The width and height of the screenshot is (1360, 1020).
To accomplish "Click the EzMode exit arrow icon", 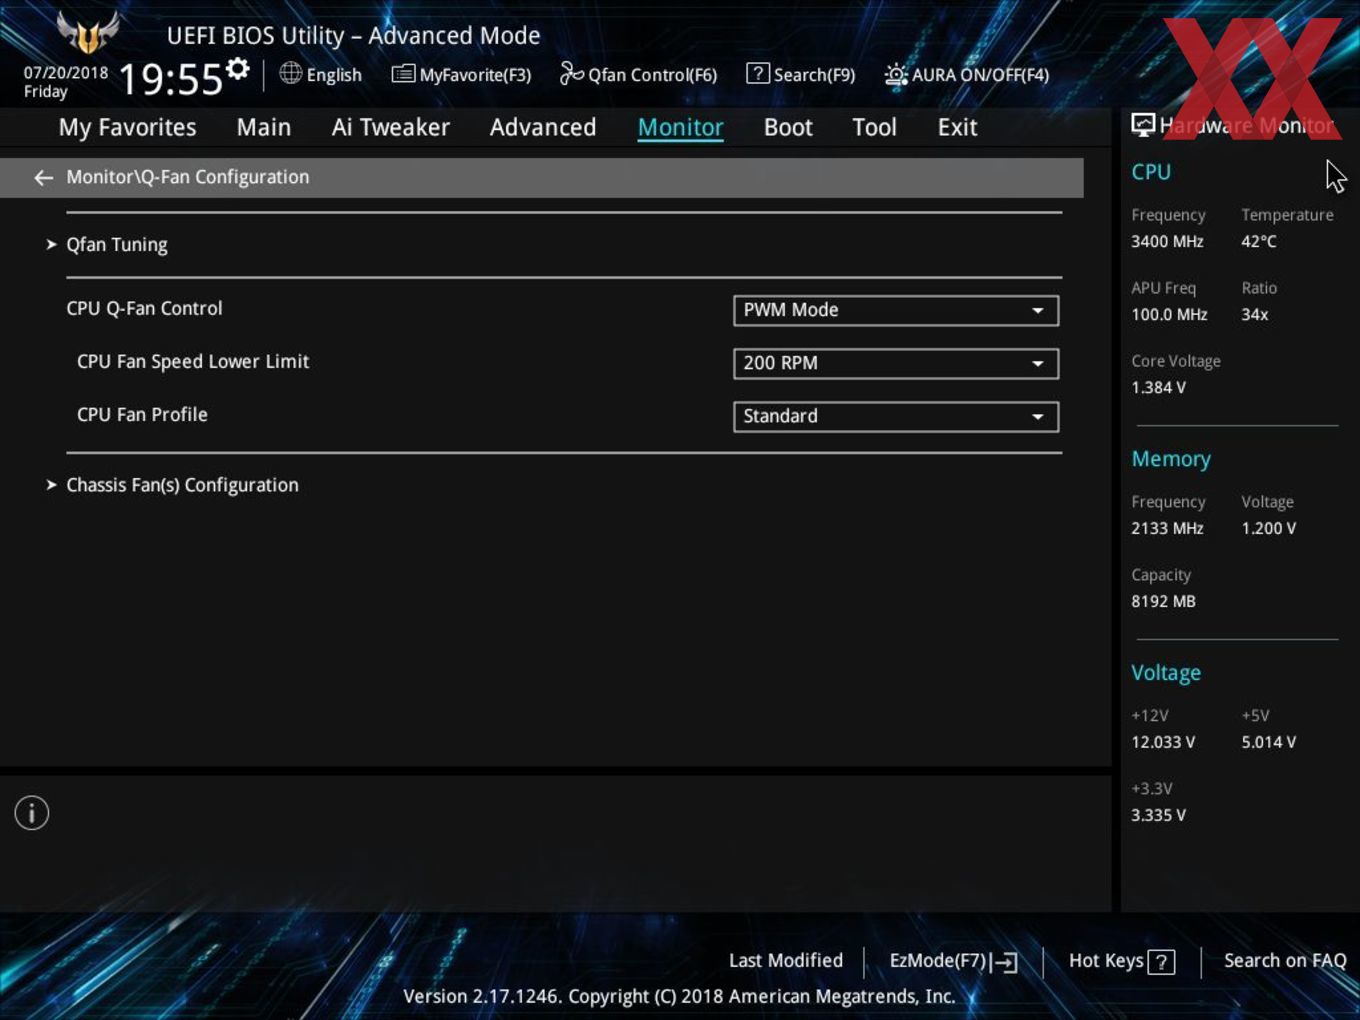I will point(1004,962).
